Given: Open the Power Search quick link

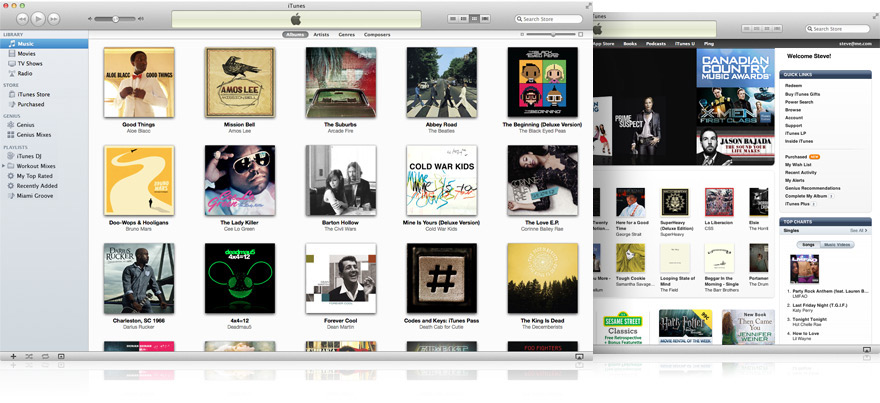Looking at the screenshot, I should click(799, 102).
